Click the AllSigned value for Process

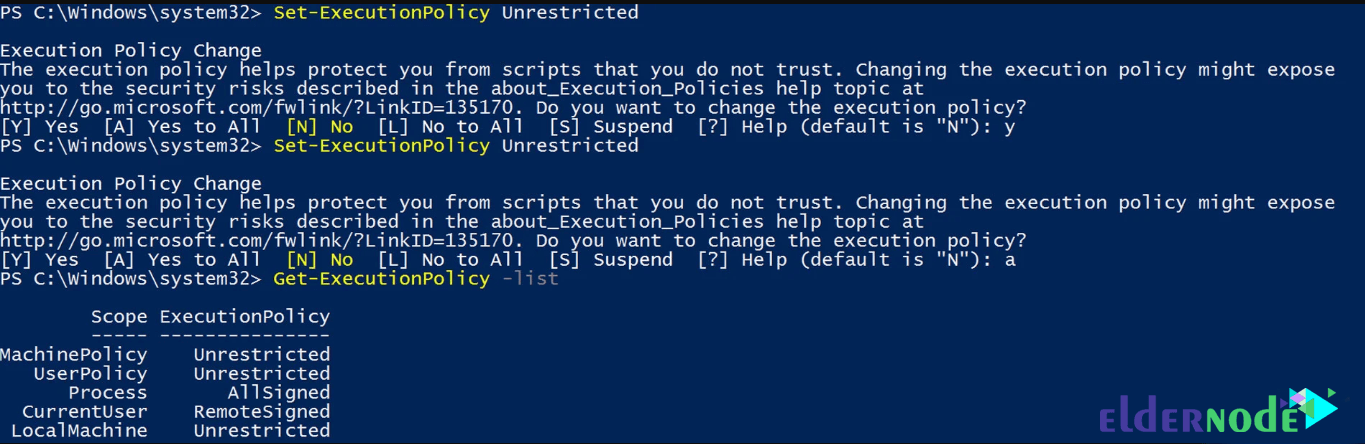coord(279,393)
